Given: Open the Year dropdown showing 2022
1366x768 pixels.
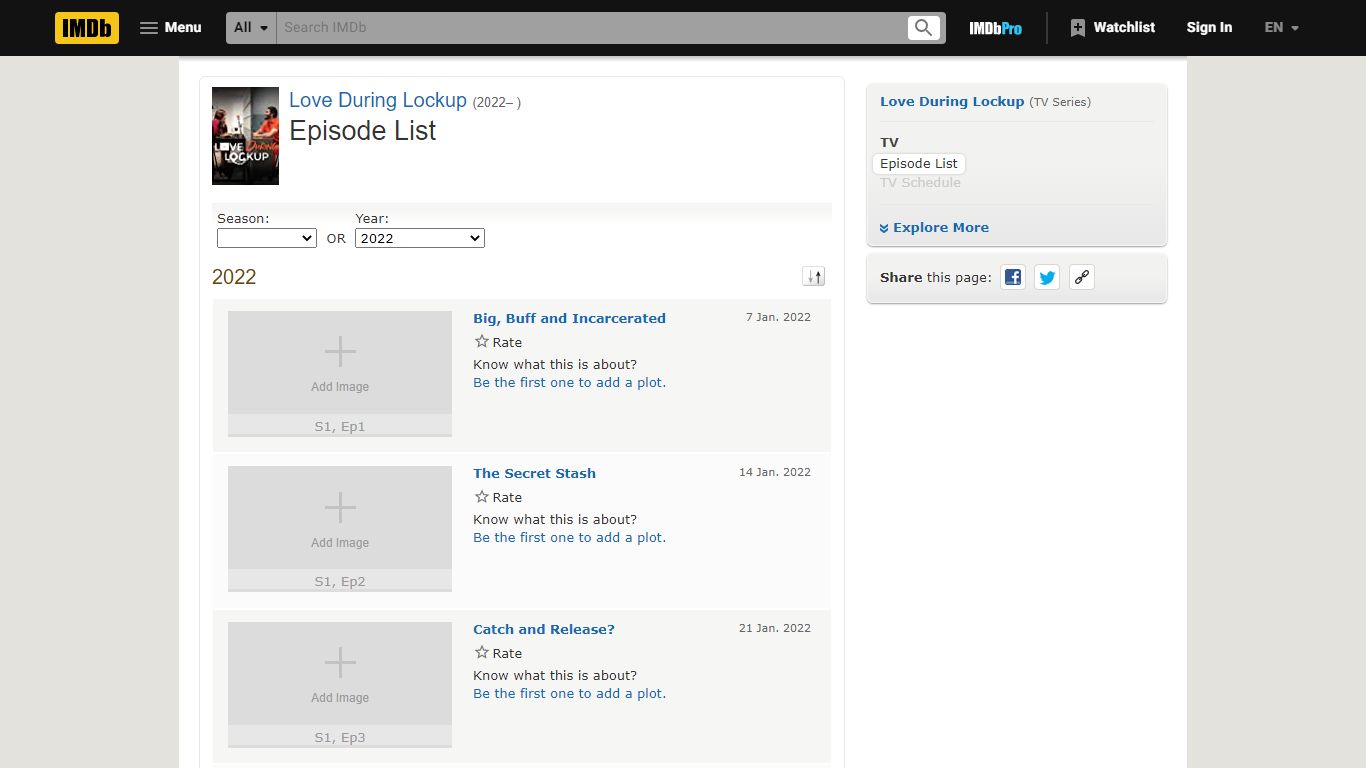Looking at the screenshot, I should 420,238.
